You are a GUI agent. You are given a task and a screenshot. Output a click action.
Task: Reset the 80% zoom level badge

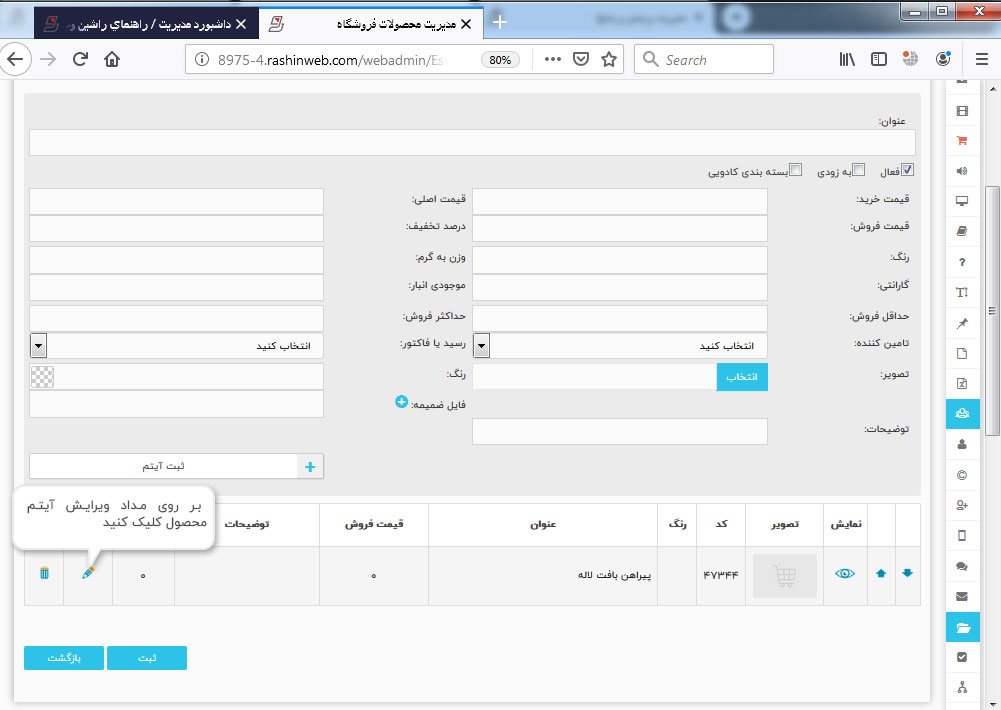point(500,60)
